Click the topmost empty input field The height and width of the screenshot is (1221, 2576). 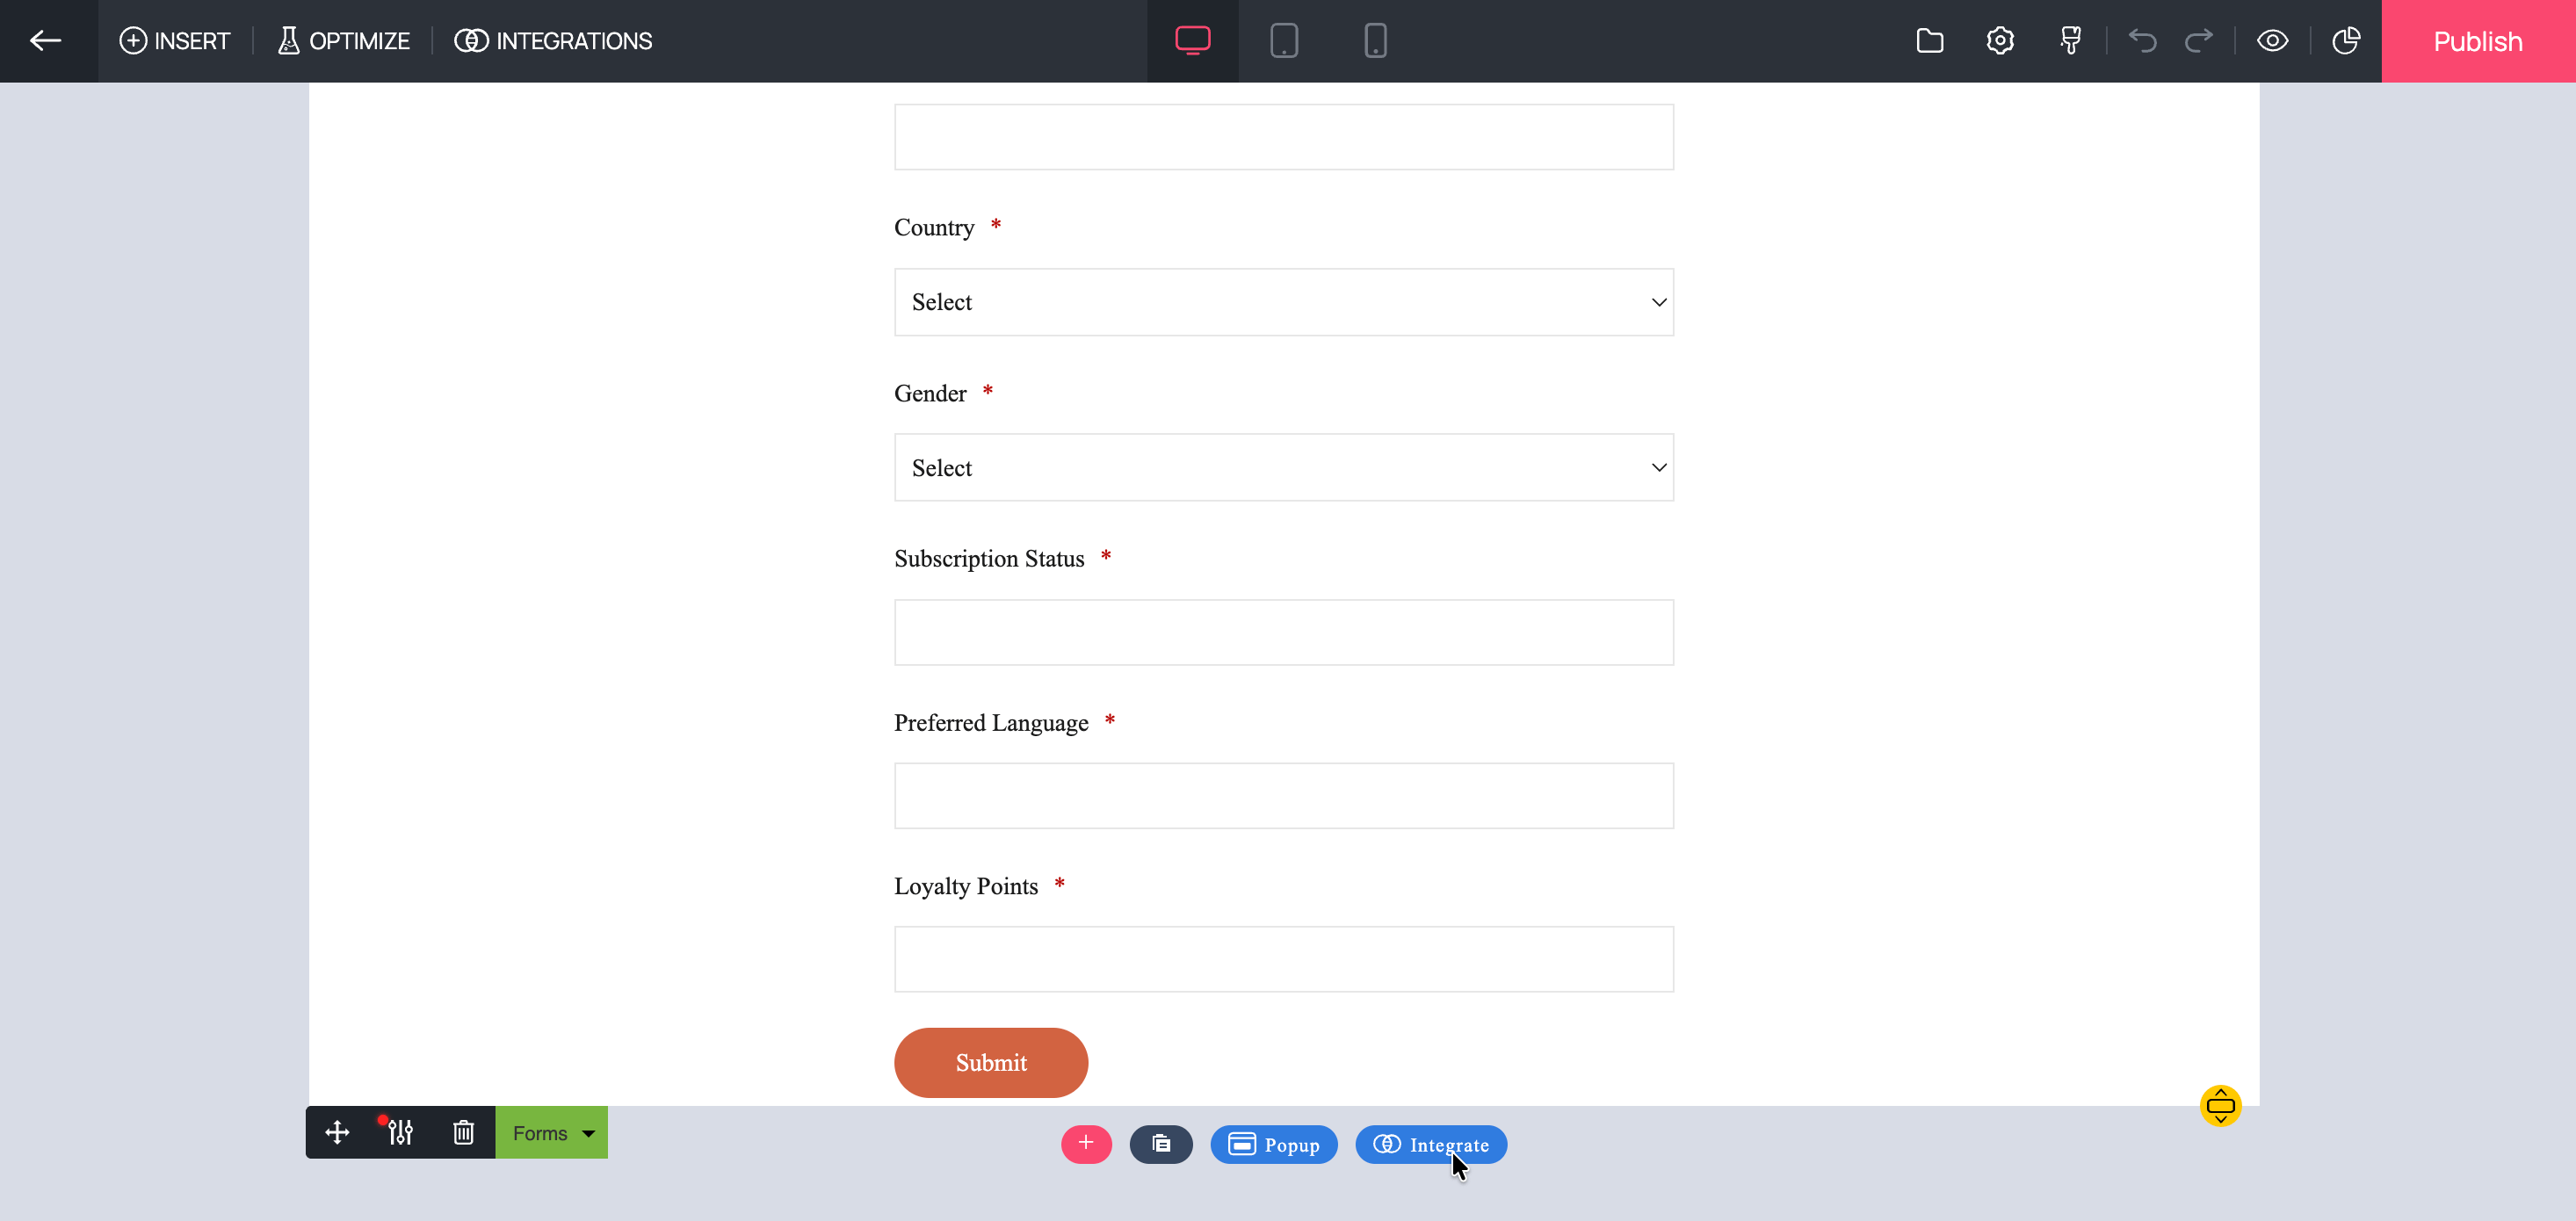pyautogui.click(x=1283, y=137)
